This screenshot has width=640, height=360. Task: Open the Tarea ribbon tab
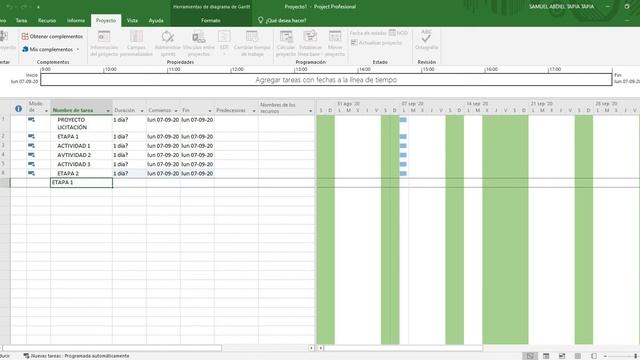pyautogui.click(x=21, y=20)
